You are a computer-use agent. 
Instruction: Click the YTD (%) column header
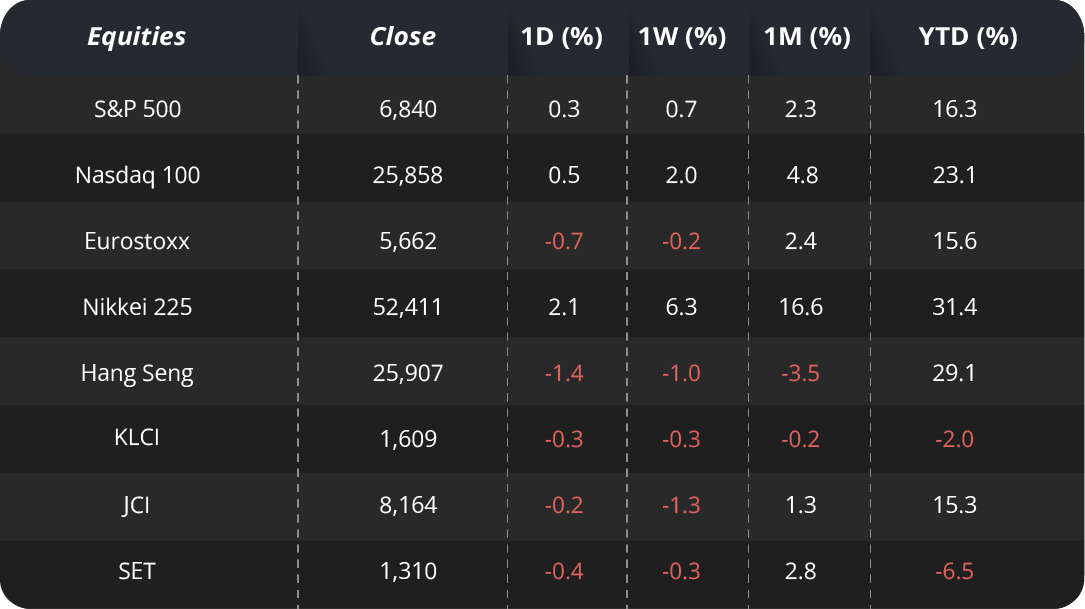click(x=968, y=37)
